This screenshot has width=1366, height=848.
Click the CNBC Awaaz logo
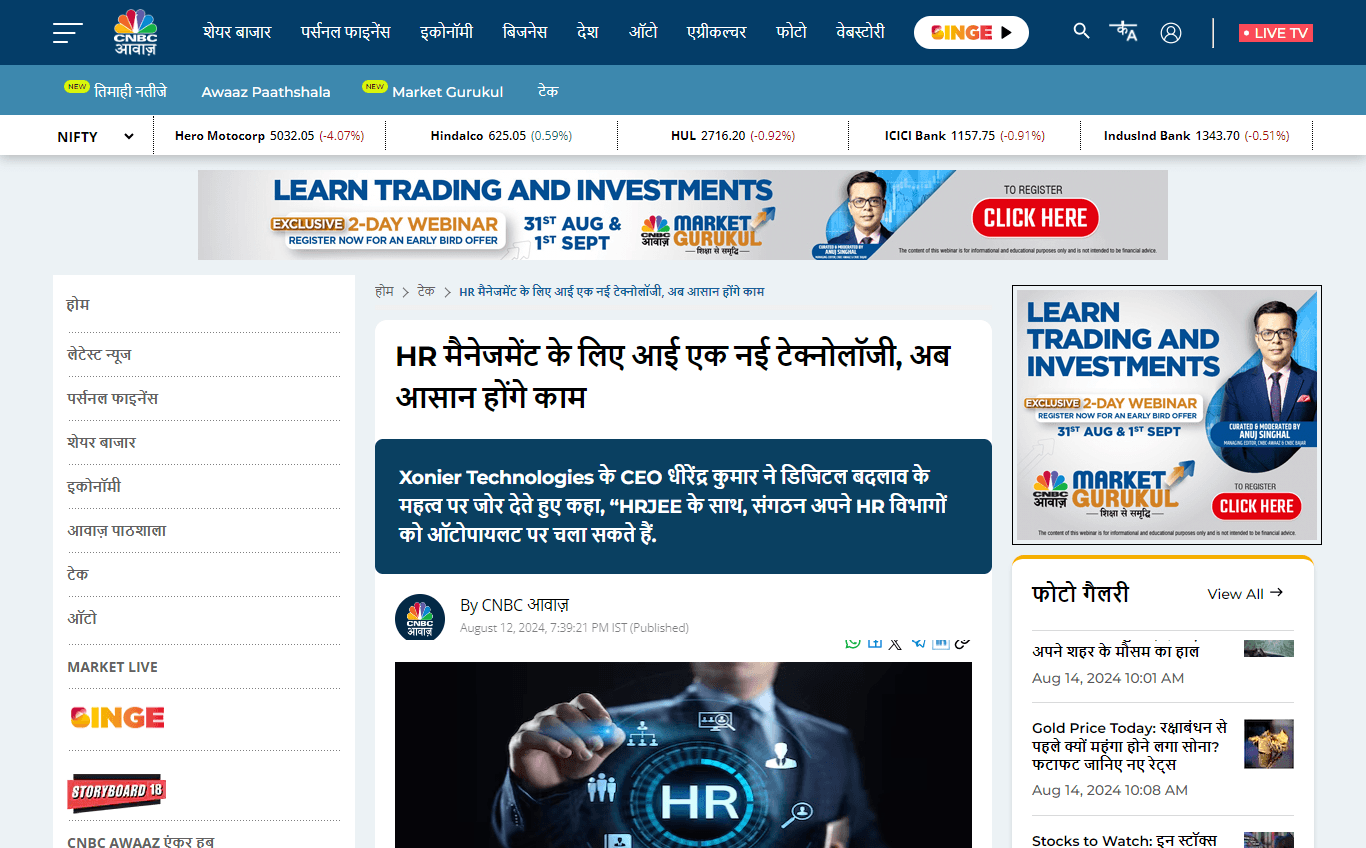[x=135, y=32]
